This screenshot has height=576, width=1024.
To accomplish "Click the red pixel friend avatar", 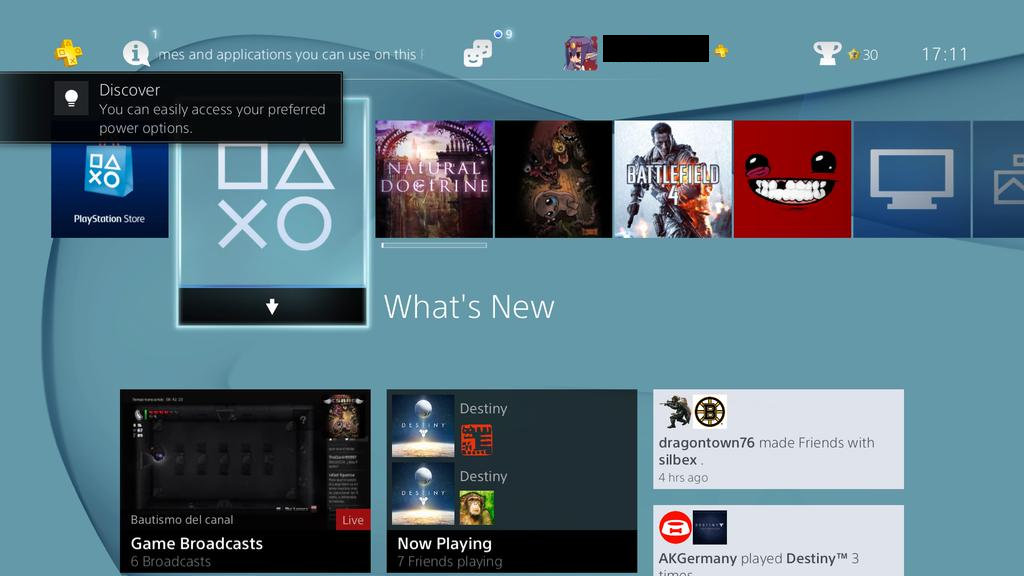I will (477, 440).
